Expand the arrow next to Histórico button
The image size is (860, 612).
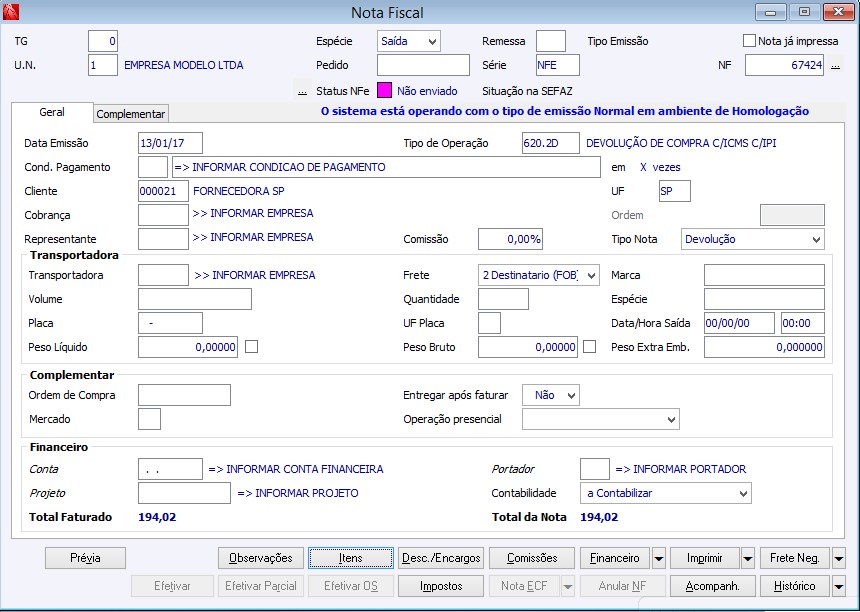[x=839, y=586]
